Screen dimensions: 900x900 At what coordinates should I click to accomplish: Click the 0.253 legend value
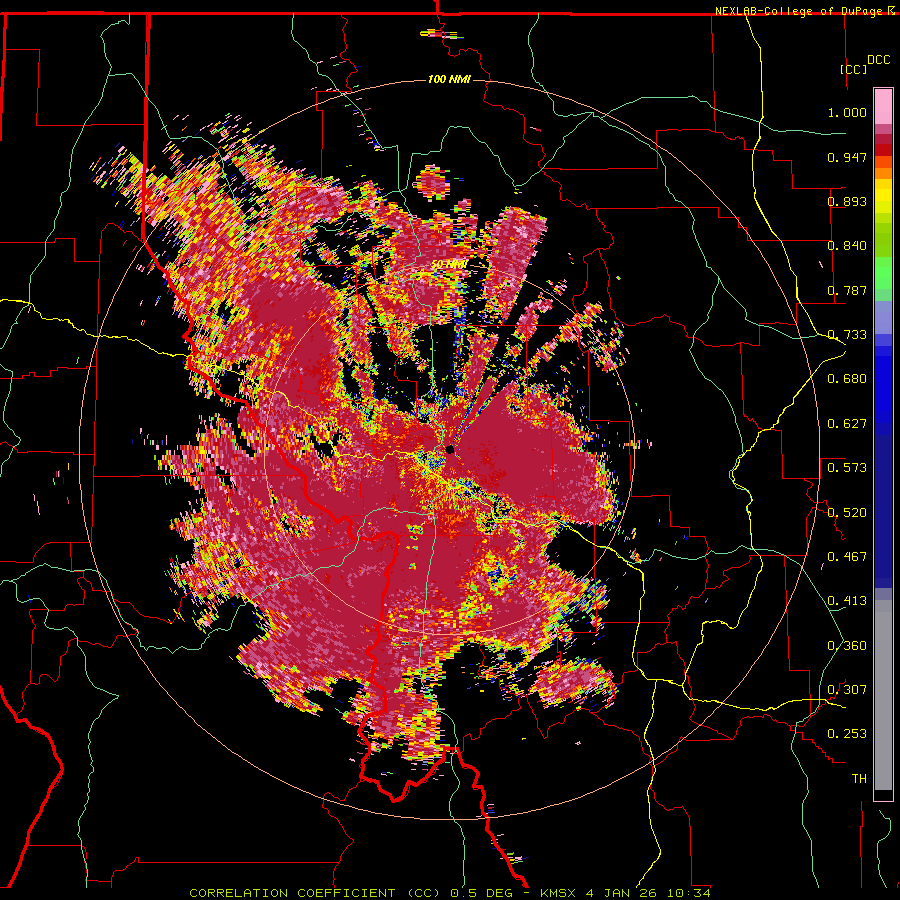(847, 734)
